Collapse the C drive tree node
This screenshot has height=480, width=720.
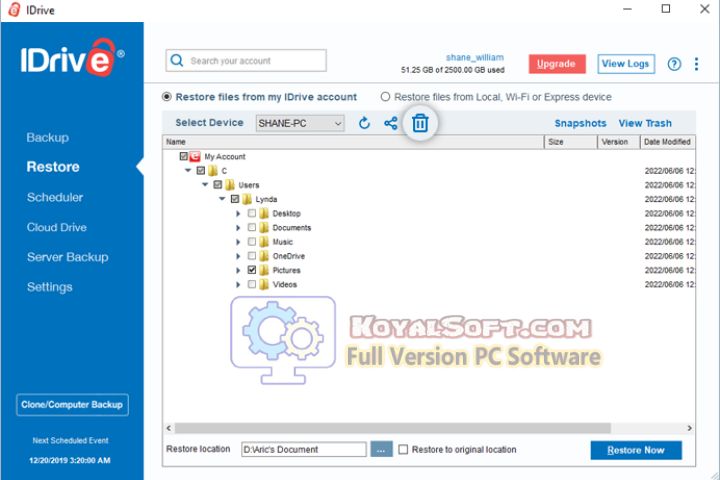point(187,170)
